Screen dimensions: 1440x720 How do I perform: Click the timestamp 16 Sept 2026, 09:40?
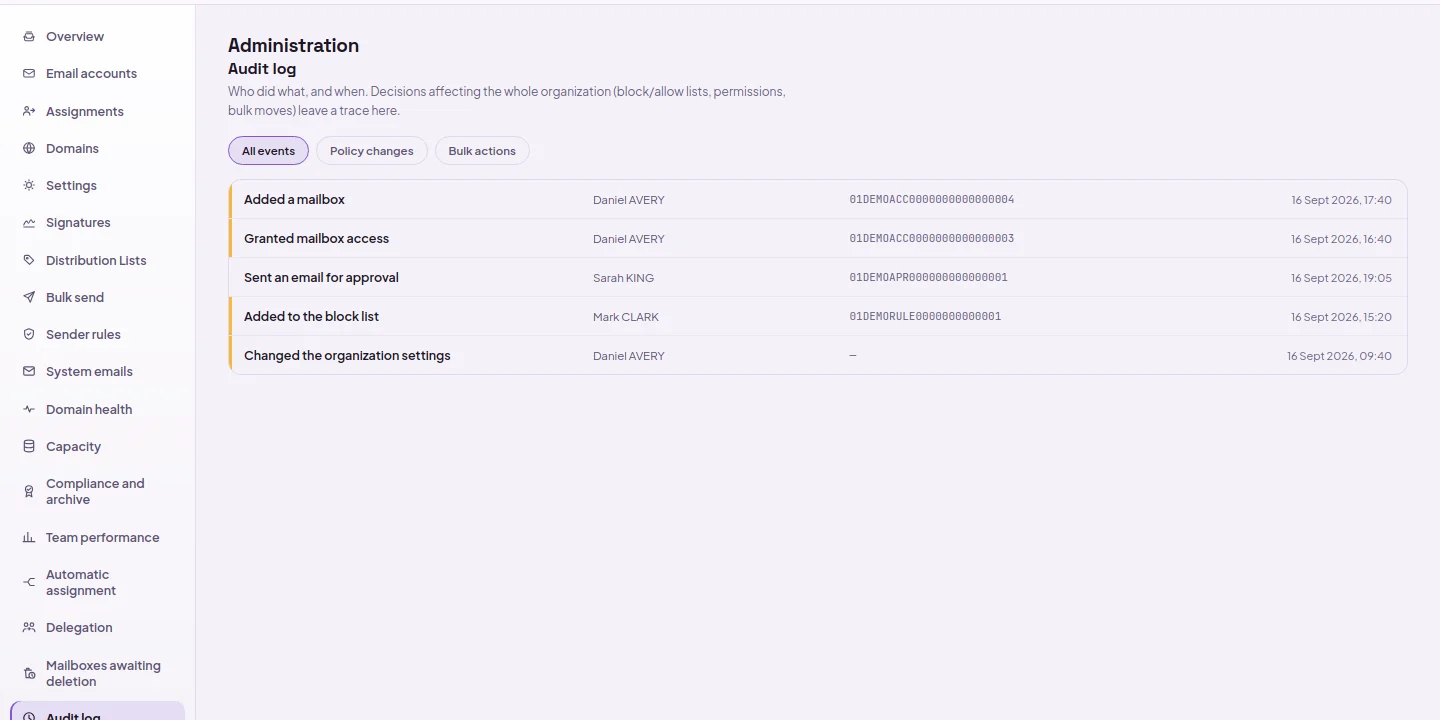(1339, 356)
